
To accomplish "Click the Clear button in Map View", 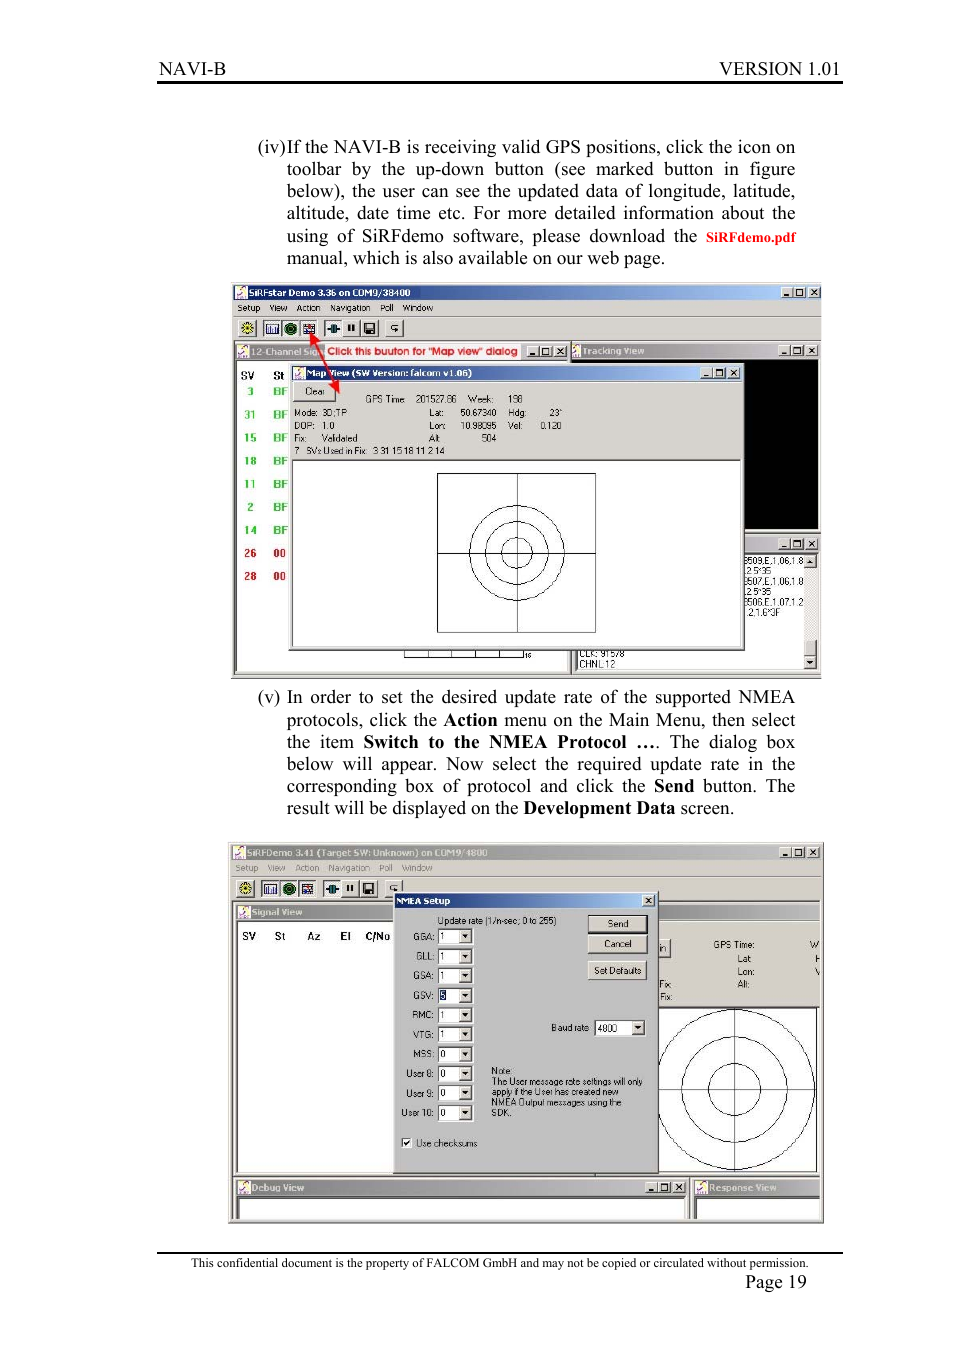I will coord(315,391).
